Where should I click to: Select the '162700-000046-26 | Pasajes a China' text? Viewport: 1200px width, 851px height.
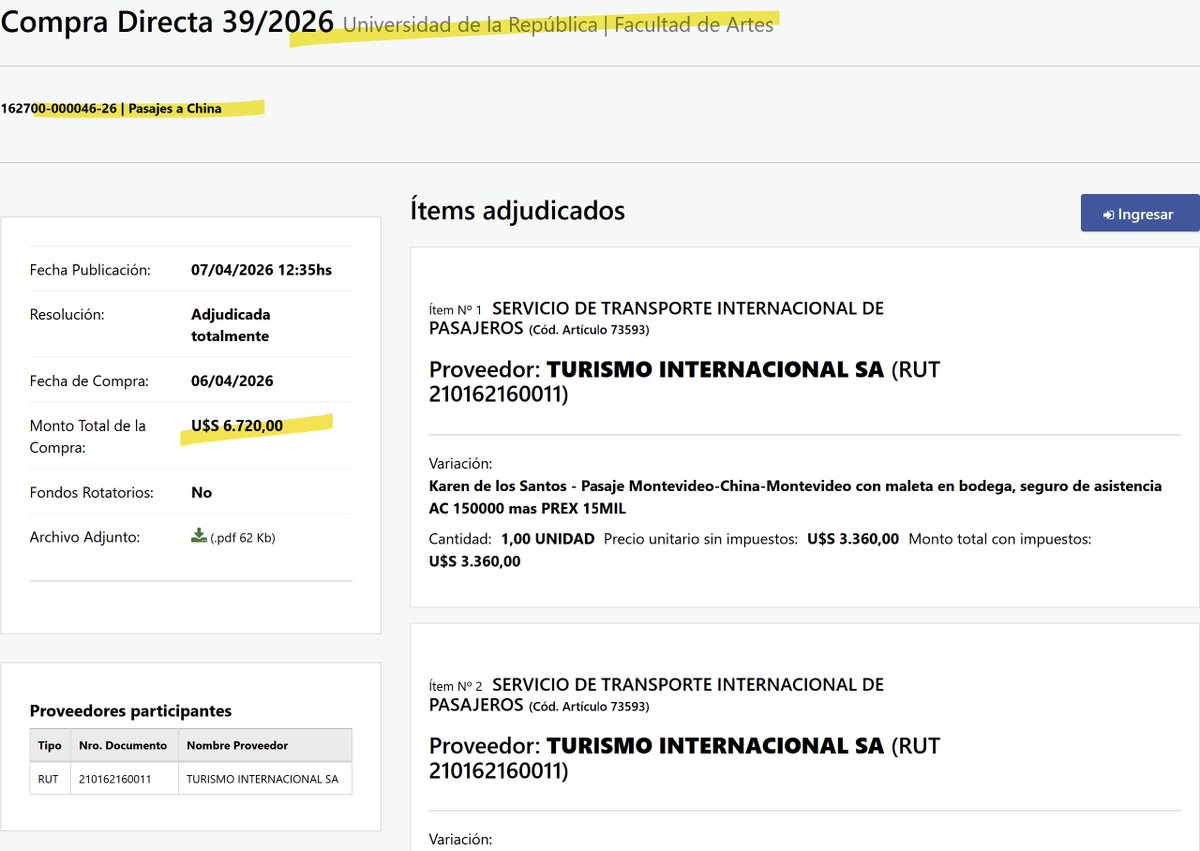[x=111, y=108]
